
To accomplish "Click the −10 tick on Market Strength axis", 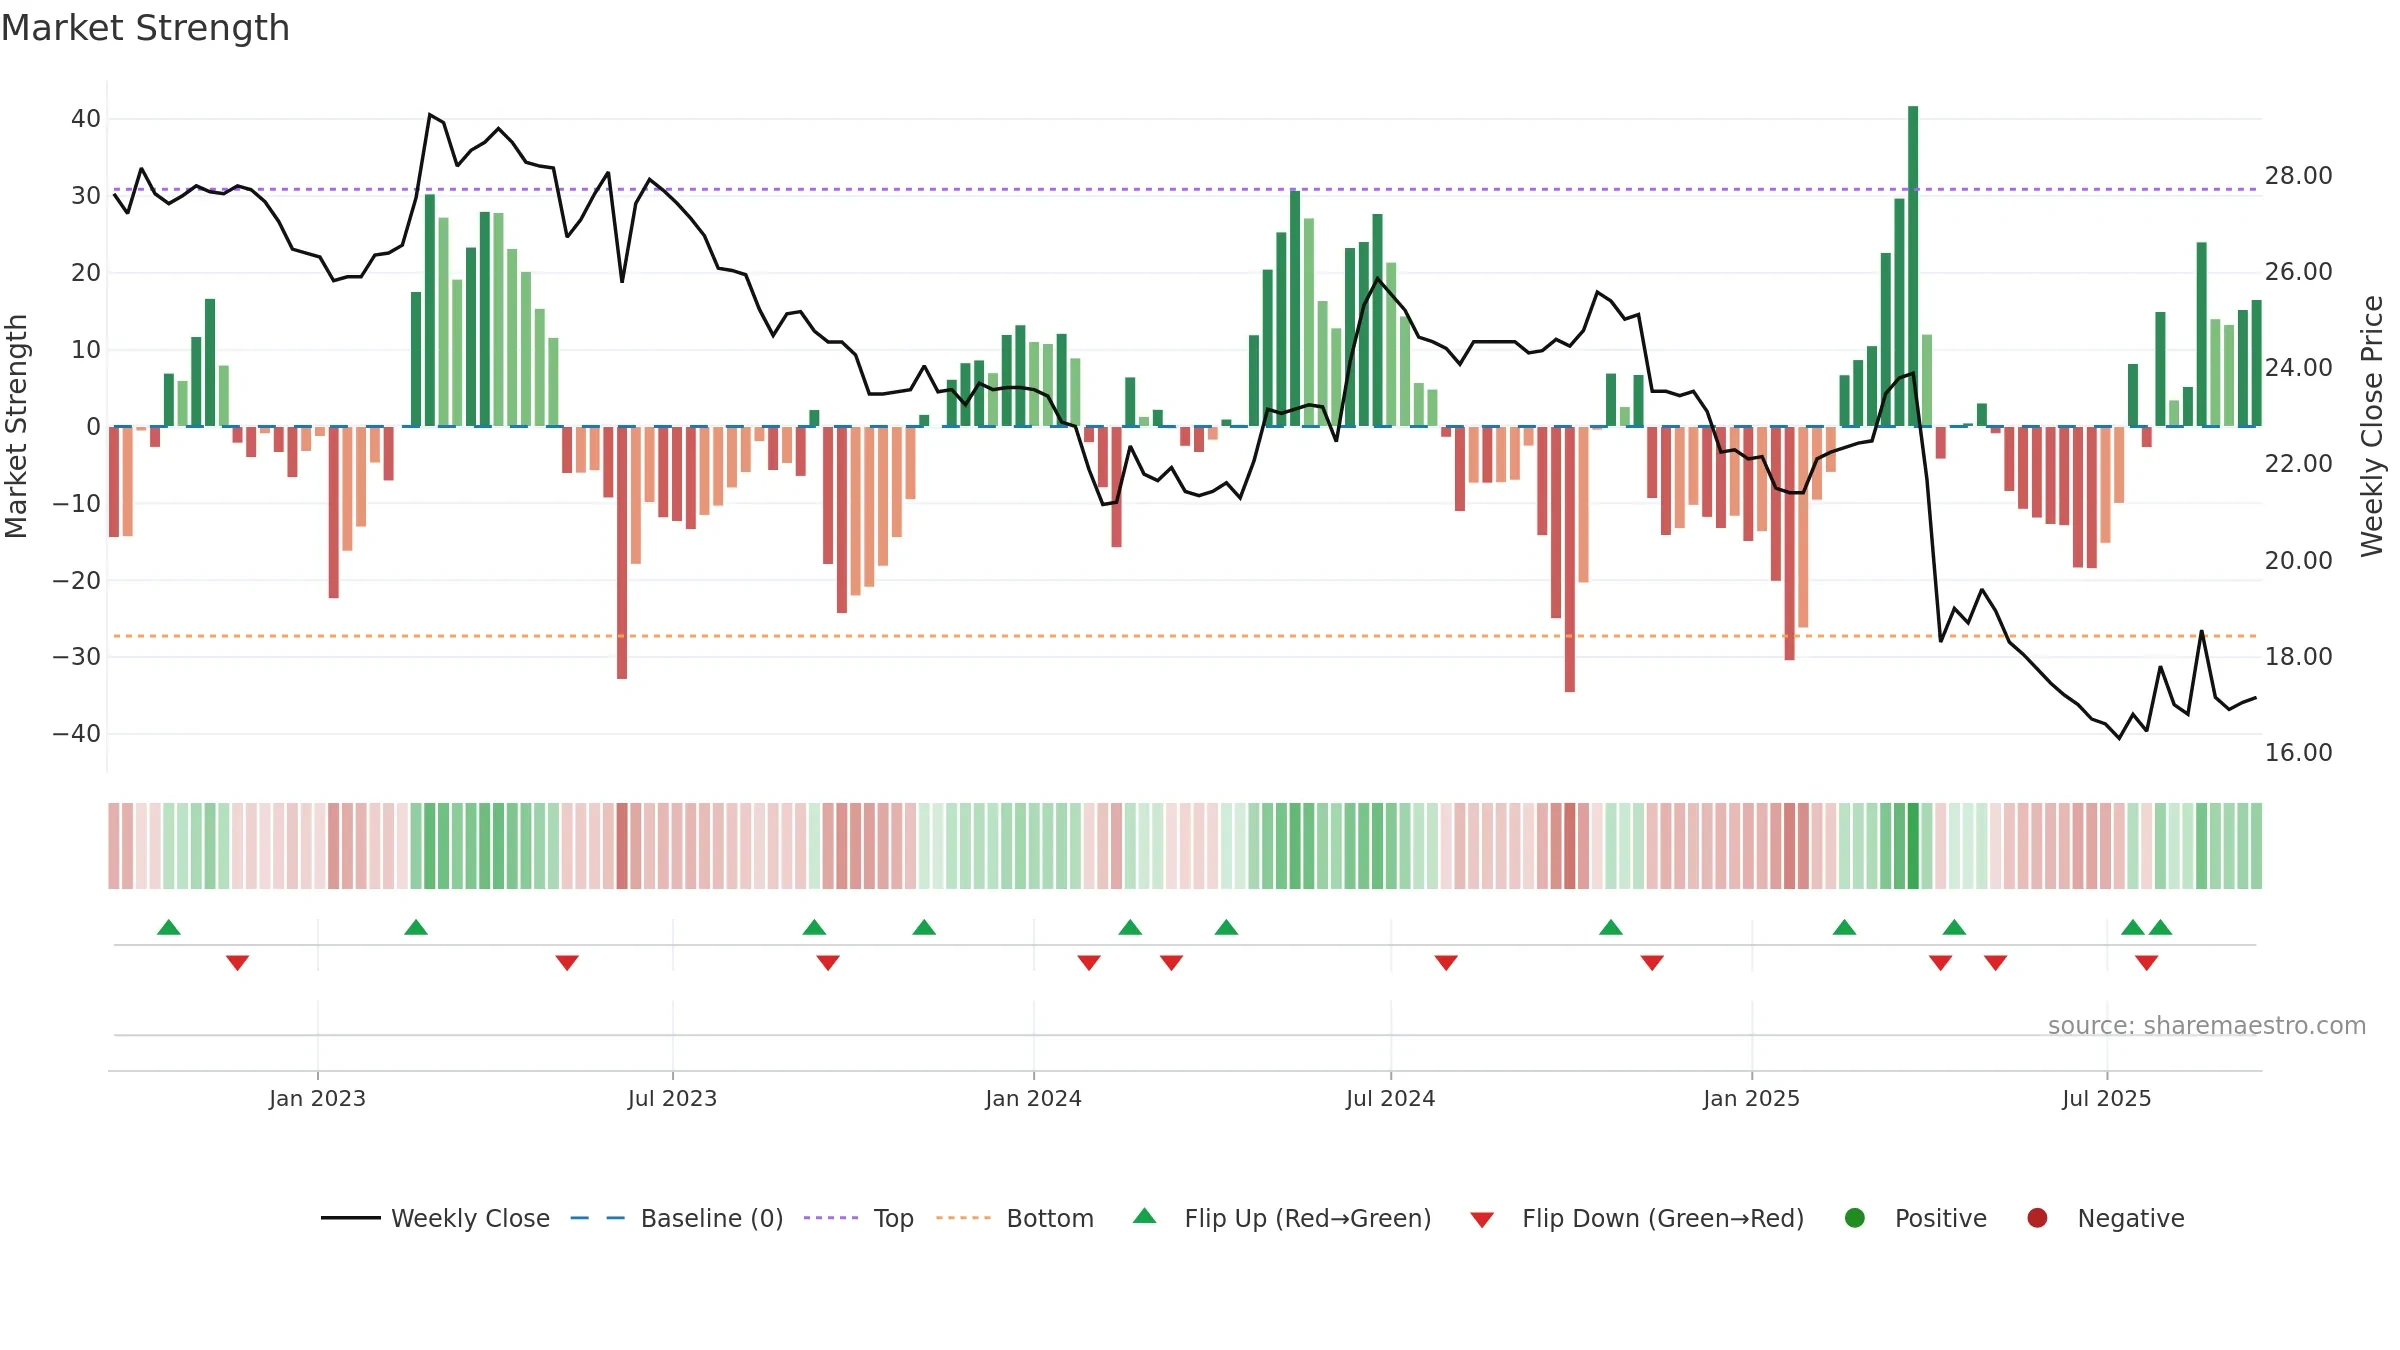I will [x=77, y=504].
